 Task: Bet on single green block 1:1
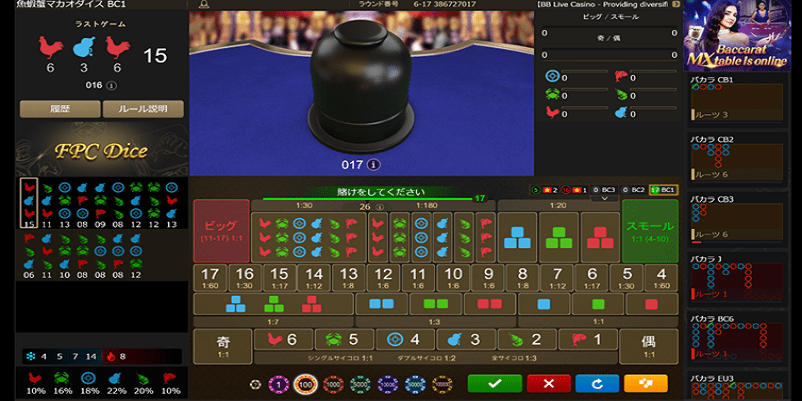(598, 304)
